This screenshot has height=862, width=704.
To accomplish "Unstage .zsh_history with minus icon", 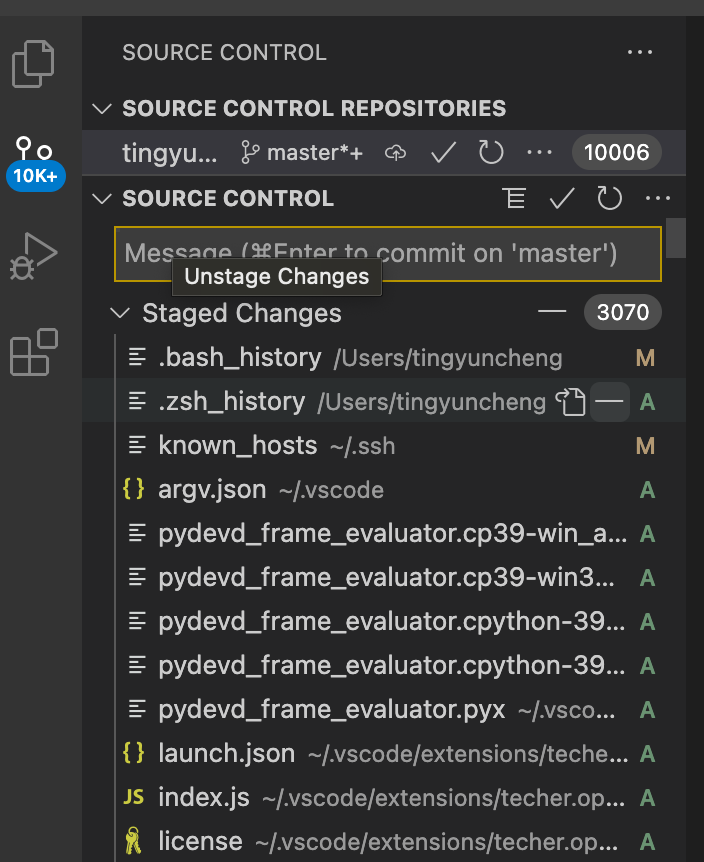I will tap(610, 402).
